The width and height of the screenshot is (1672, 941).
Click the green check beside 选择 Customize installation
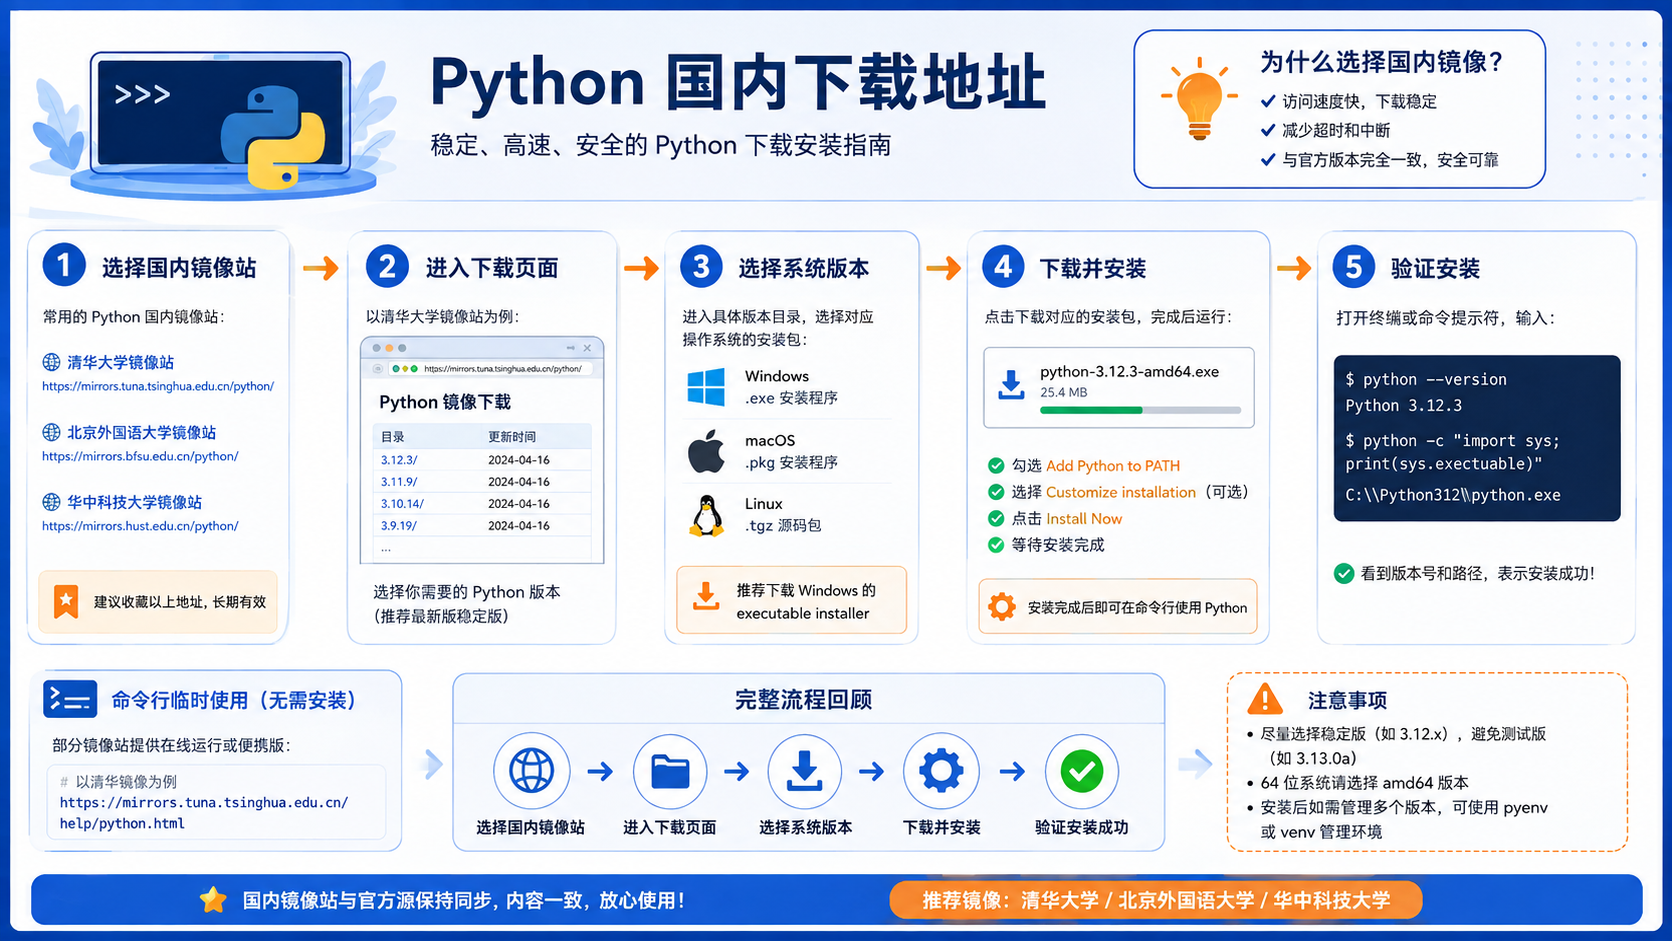[996, 492]
